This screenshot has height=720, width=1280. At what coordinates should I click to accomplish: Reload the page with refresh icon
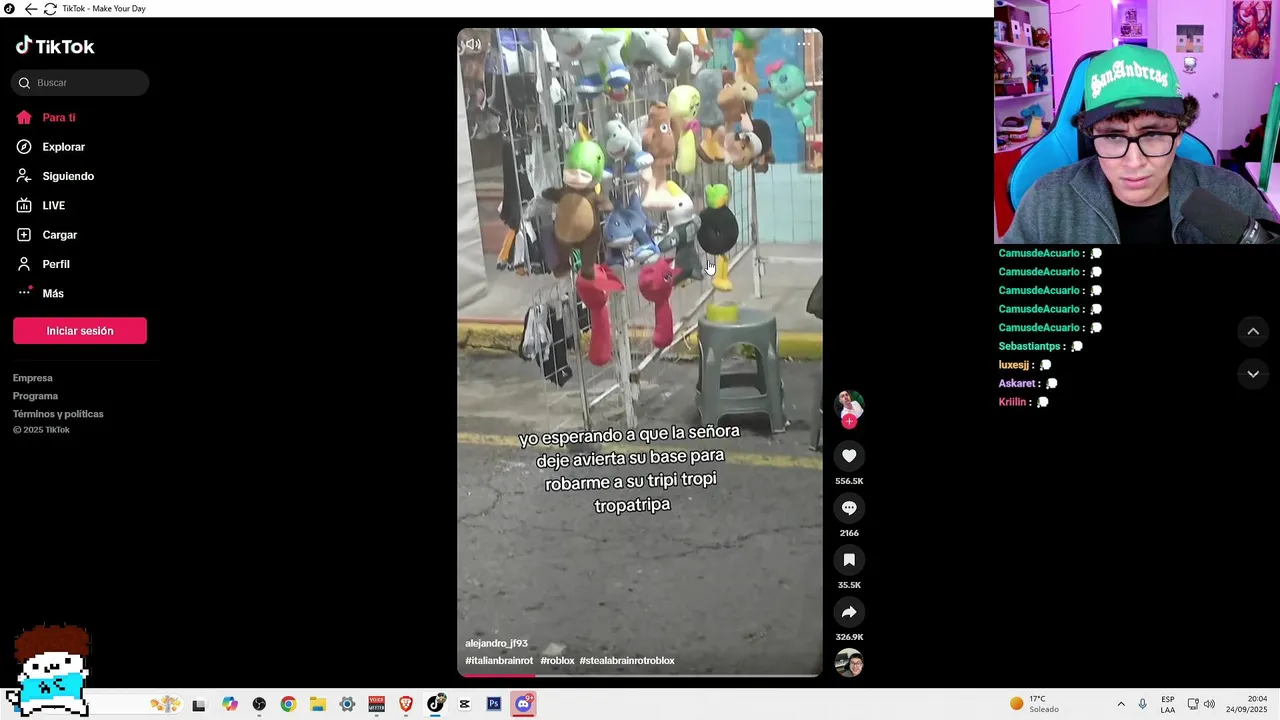click(x=50, y=9)
